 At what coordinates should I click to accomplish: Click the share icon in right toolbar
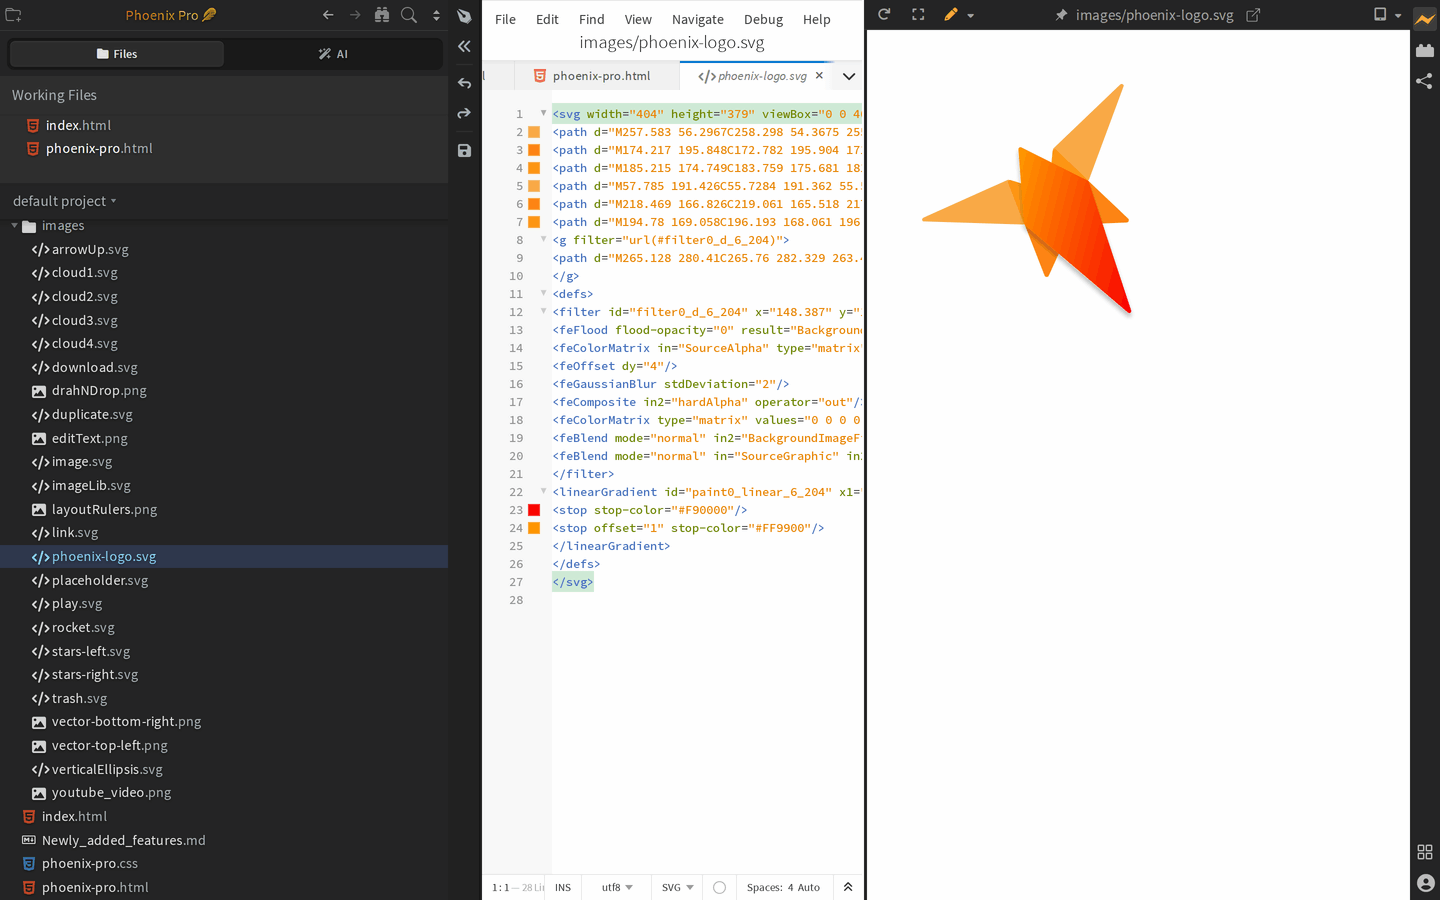(1425, 81)
